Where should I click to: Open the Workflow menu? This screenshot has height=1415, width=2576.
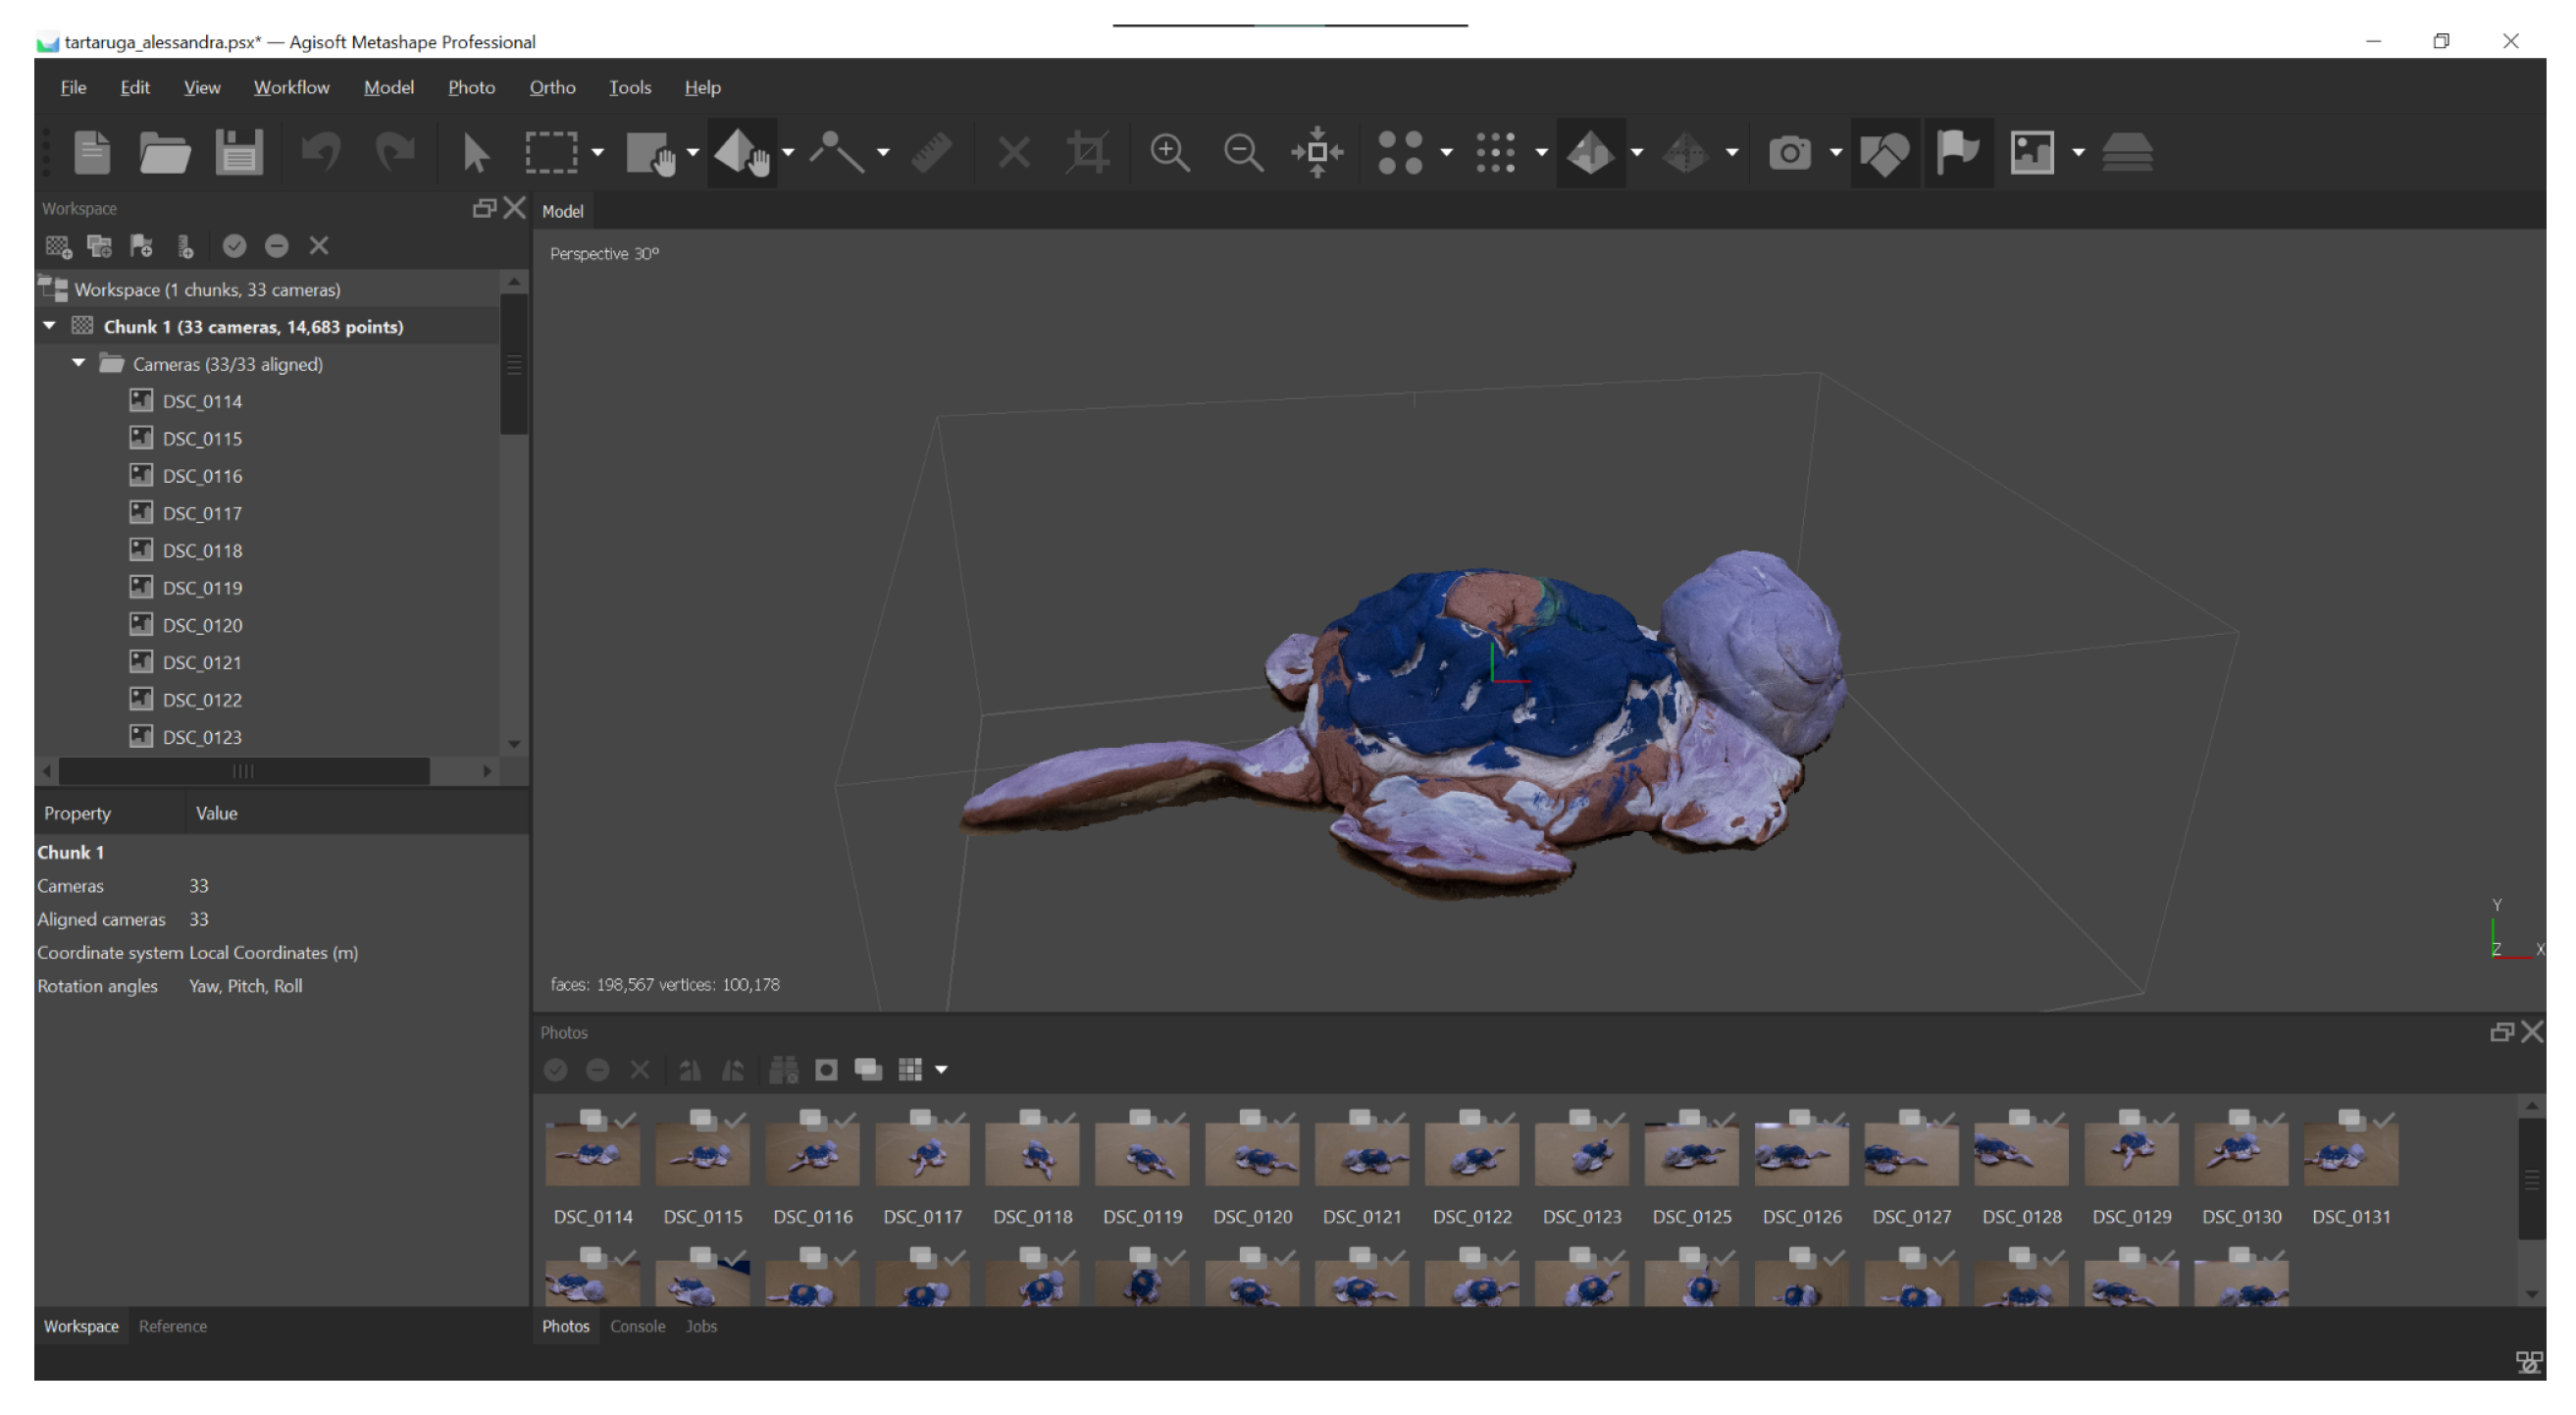[x=291, y=87]
